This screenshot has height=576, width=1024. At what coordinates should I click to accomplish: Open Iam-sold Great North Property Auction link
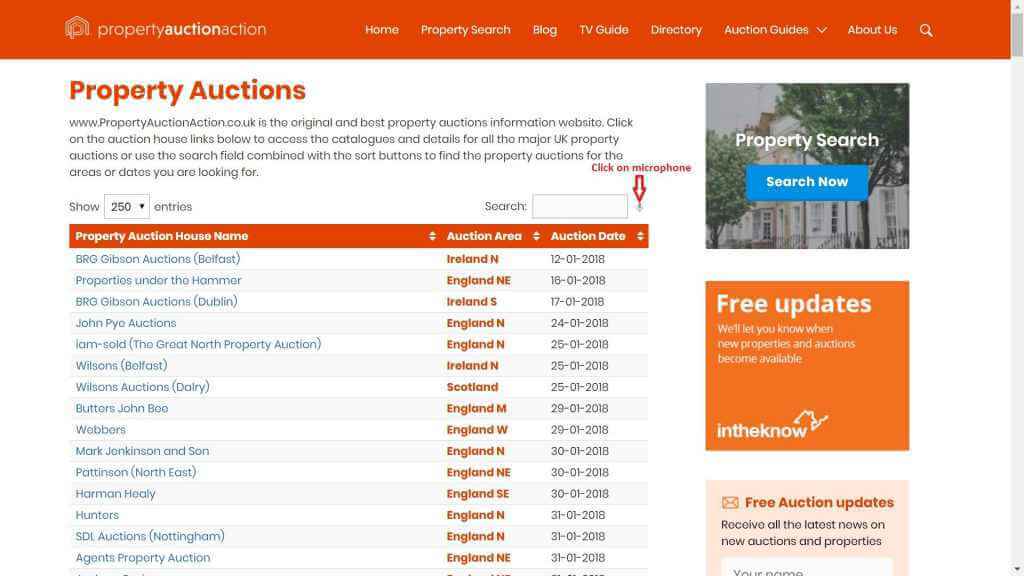tap(198, 344)
